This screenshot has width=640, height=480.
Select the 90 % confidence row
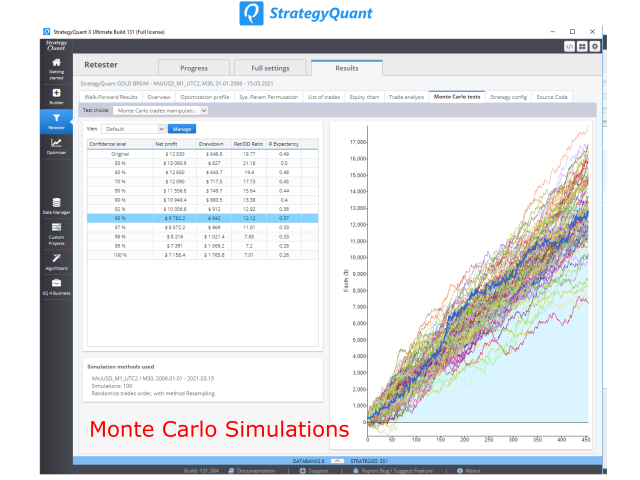[x=203, y=200]
